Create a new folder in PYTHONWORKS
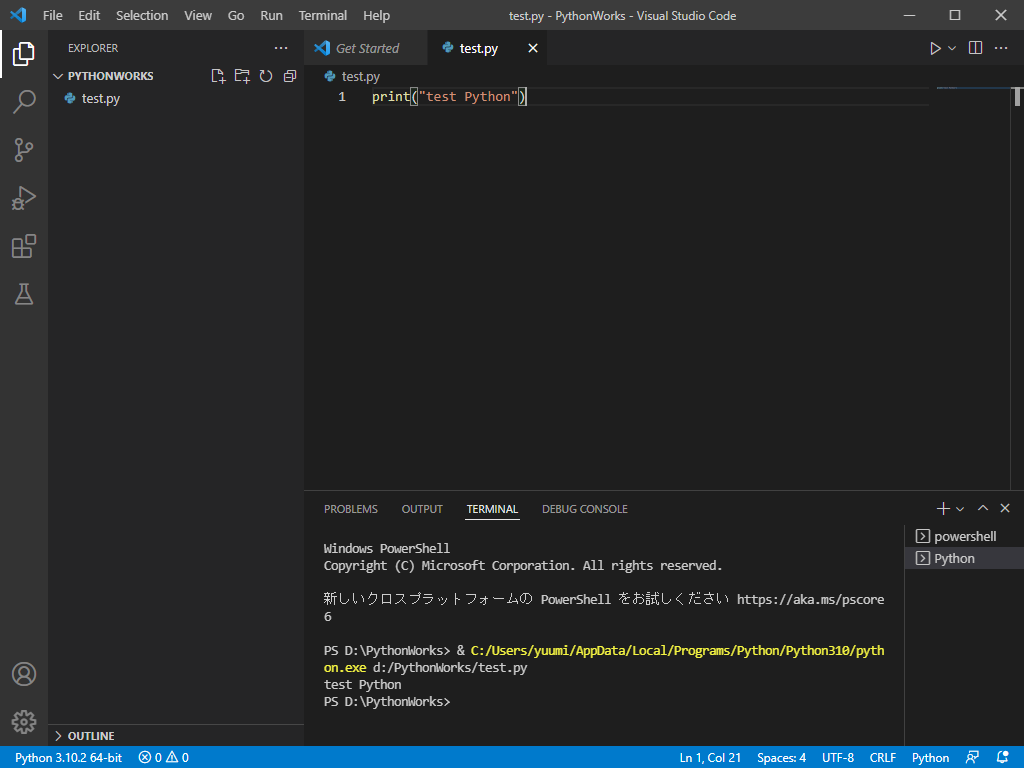1024x768 pixels. (x=242, y=75)
